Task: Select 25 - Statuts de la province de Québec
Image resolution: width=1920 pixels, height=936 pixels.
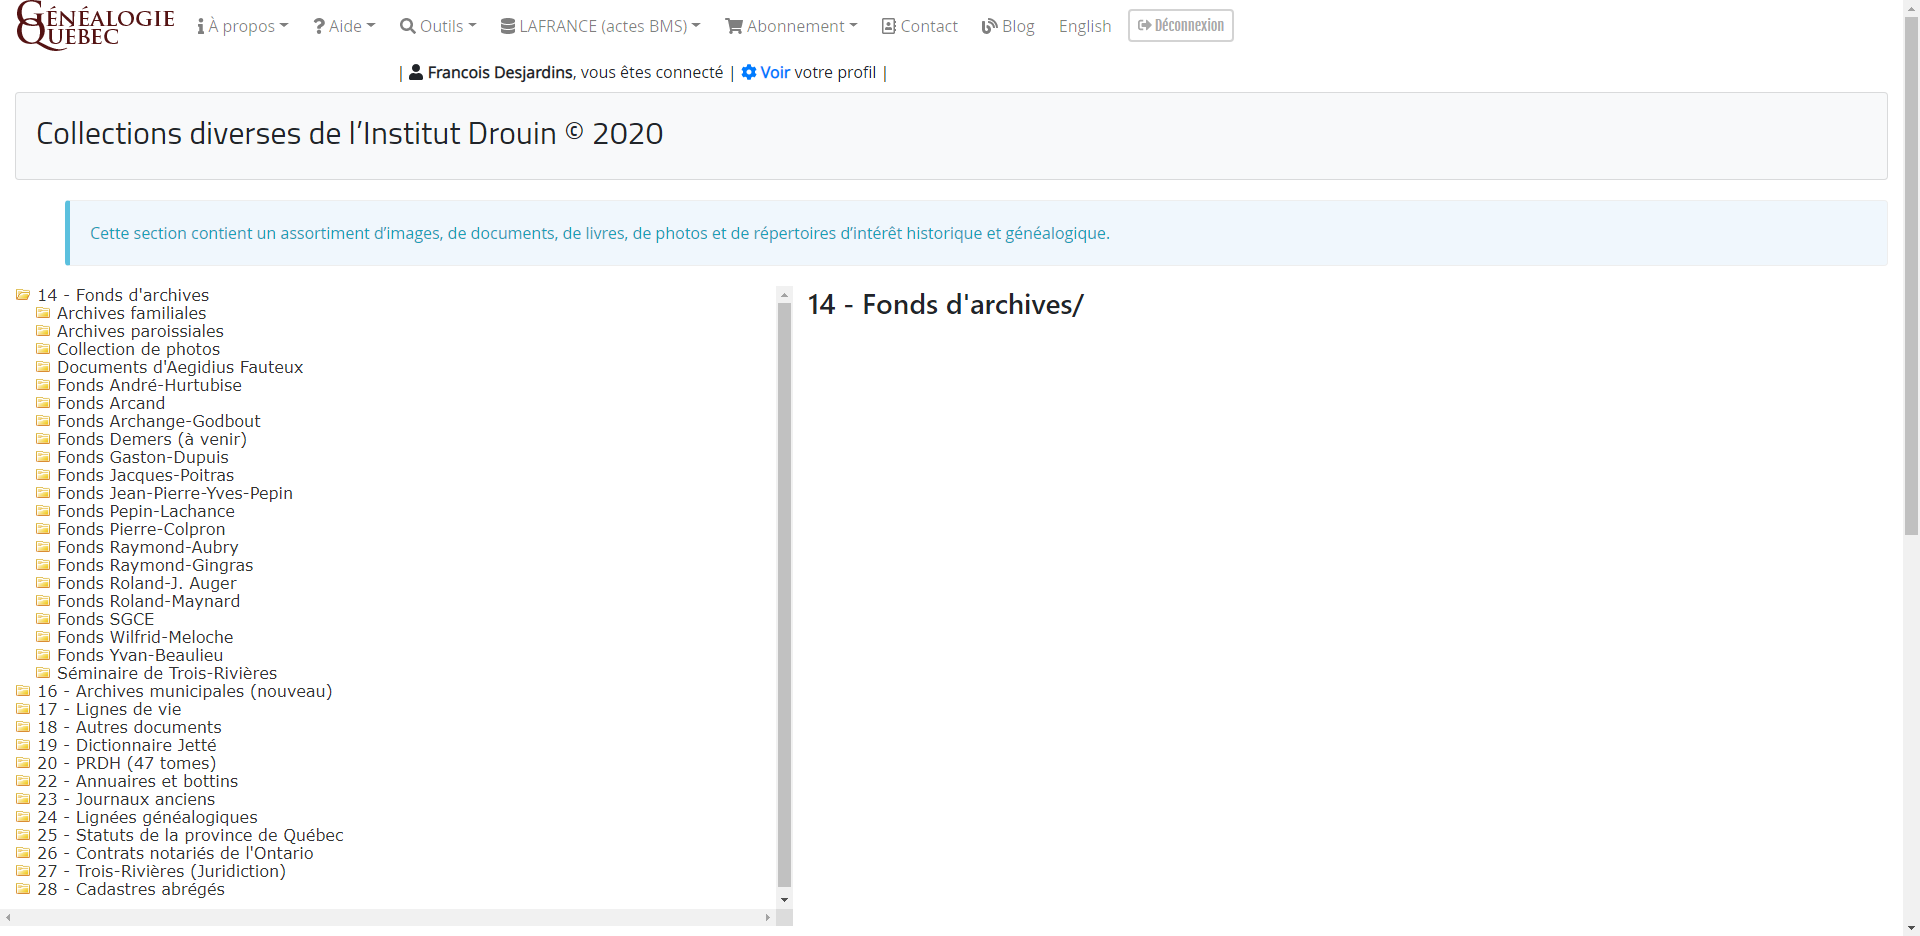Action: point(191,835)
